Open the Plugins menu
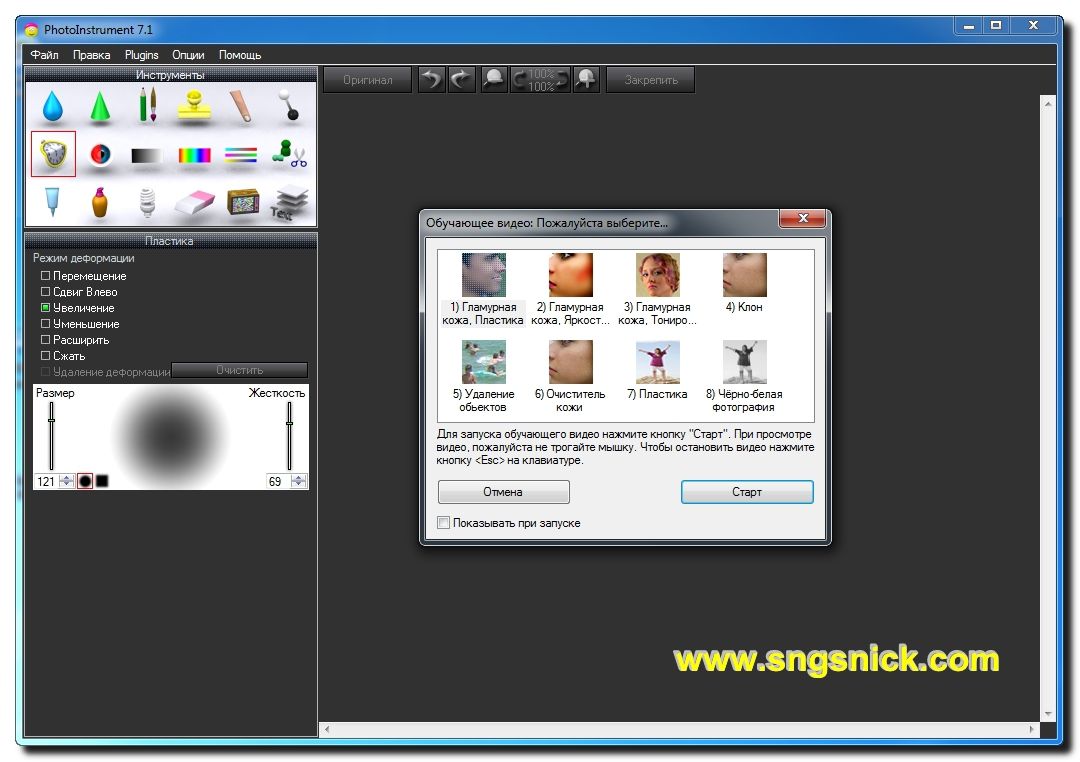 click(x=141, y=55)
